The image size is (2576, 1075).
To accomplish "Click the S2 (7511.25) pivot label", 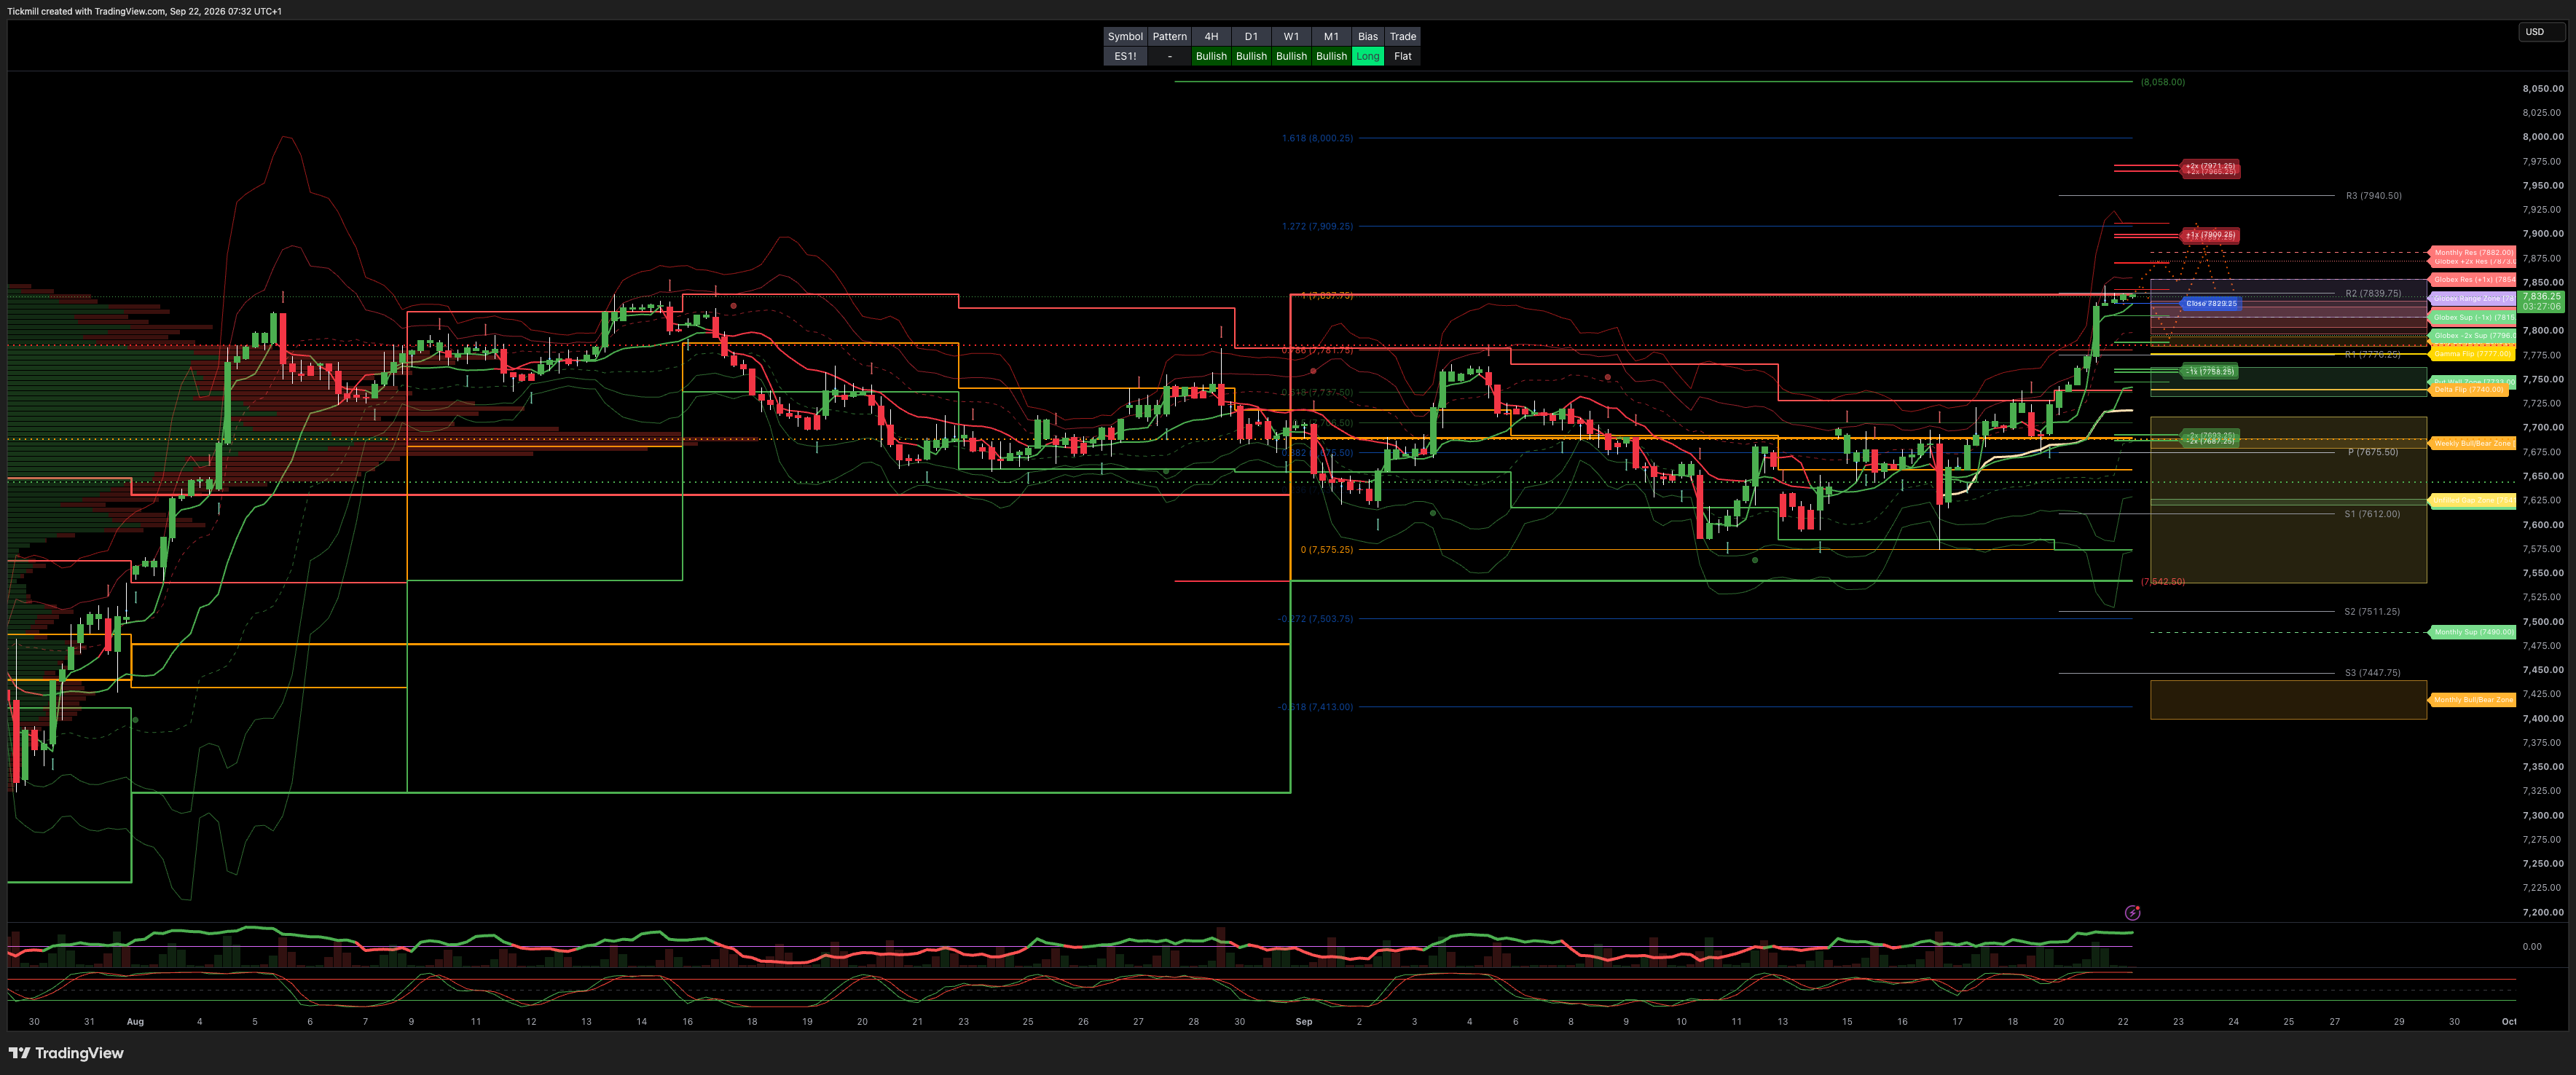I will 2371,611.
